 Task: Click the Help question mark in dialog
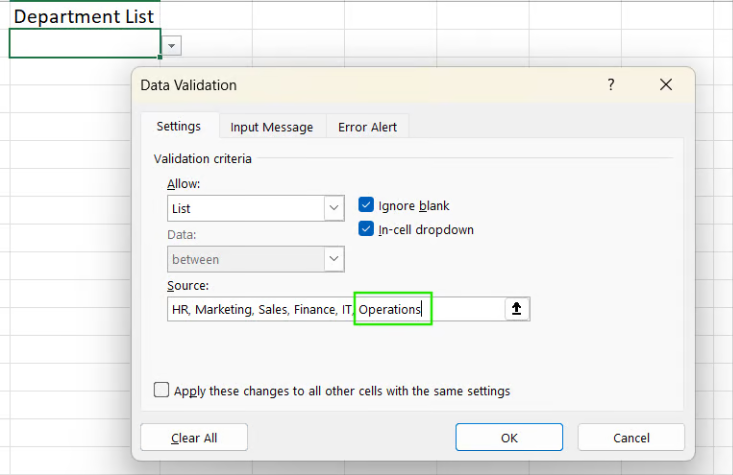611,86
